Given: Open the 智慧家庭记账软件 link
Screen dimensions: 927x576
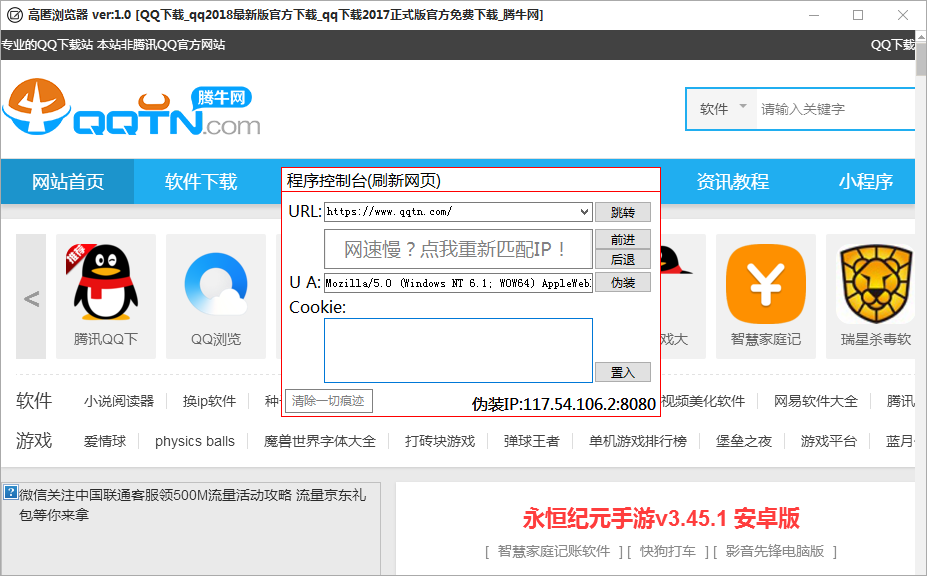Looking at the screenshot, I should point(554,551).
